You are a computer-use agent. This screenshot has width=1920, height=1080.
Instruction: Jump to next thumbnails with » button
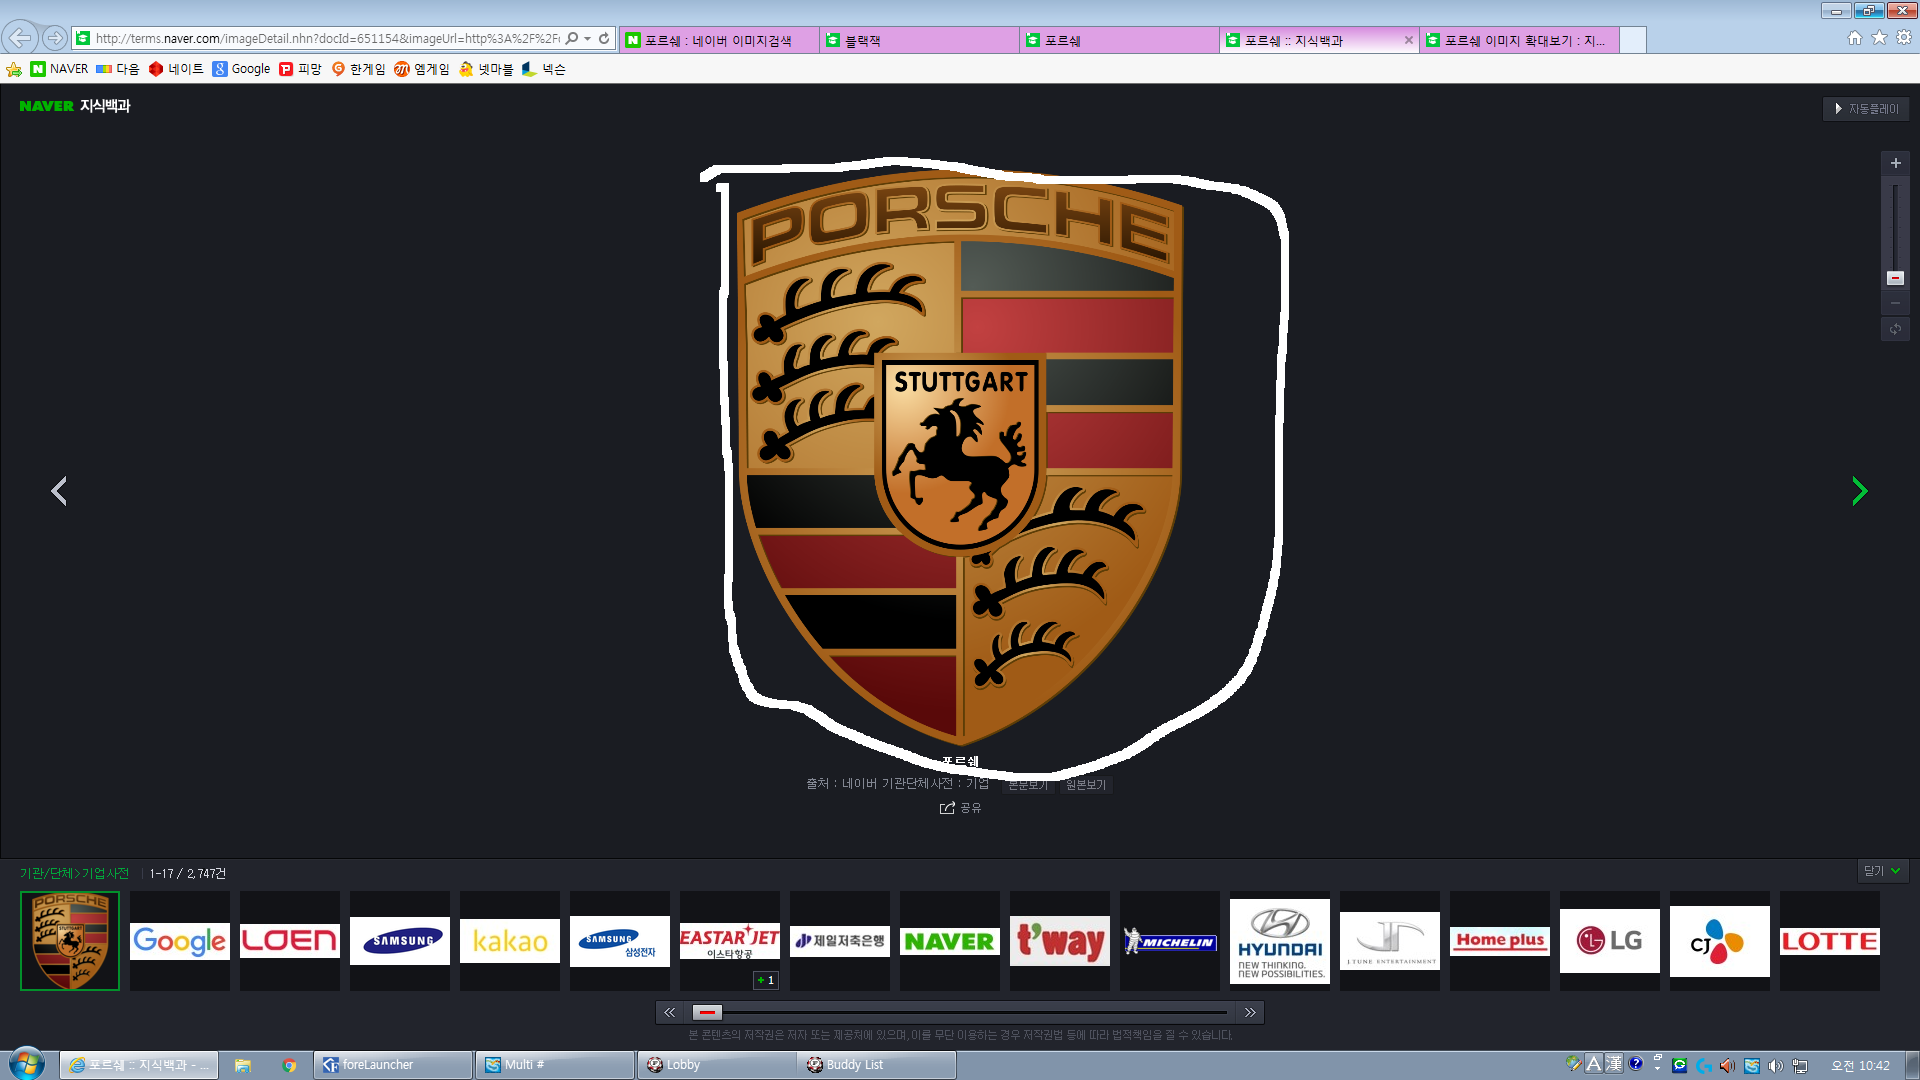[x=1250, y=1012]
